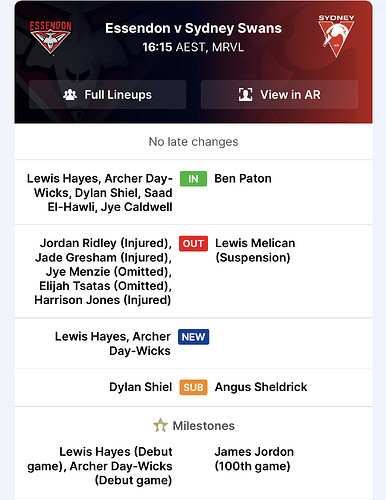The height and width of the screenshot is (500, 386).
Task: Select James Jordon 100th game milestone
Action: [x=254, y=459]
